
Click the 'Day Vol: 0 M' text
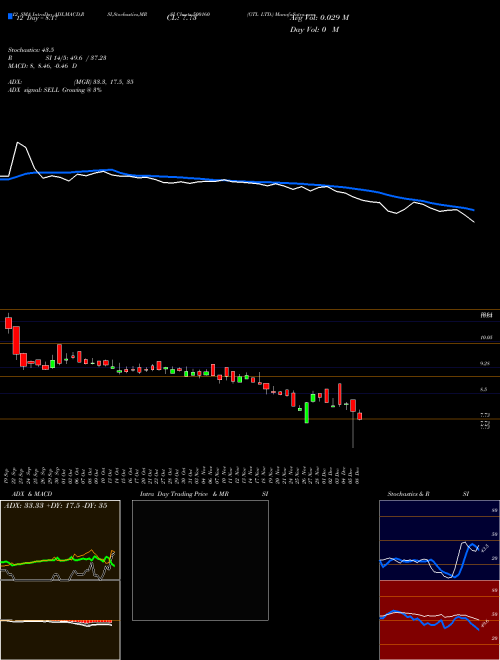(314, 30)
